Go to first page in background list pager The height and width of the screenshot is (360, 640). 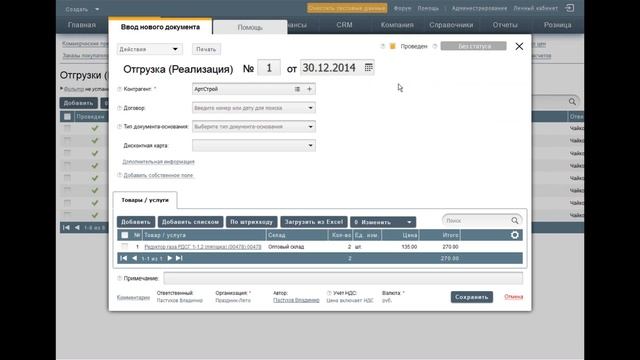point(66,227)
